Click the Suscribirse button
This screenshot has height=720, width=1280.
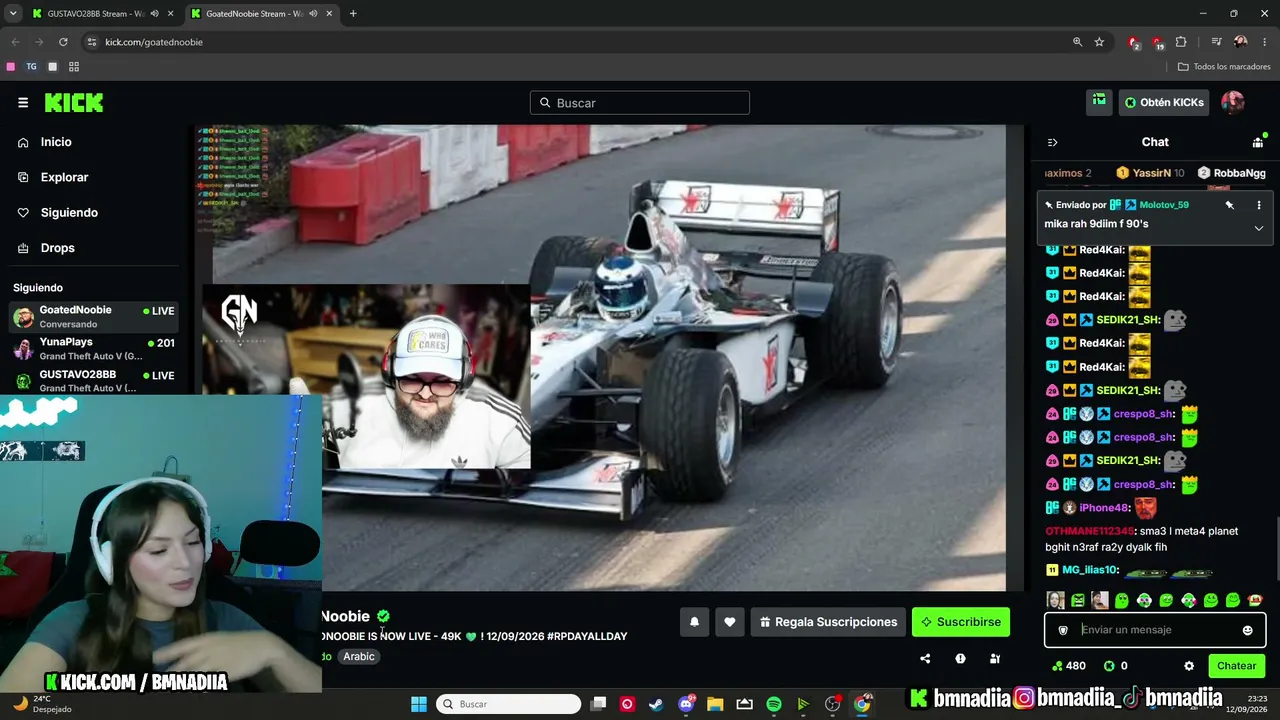[961, 622]
